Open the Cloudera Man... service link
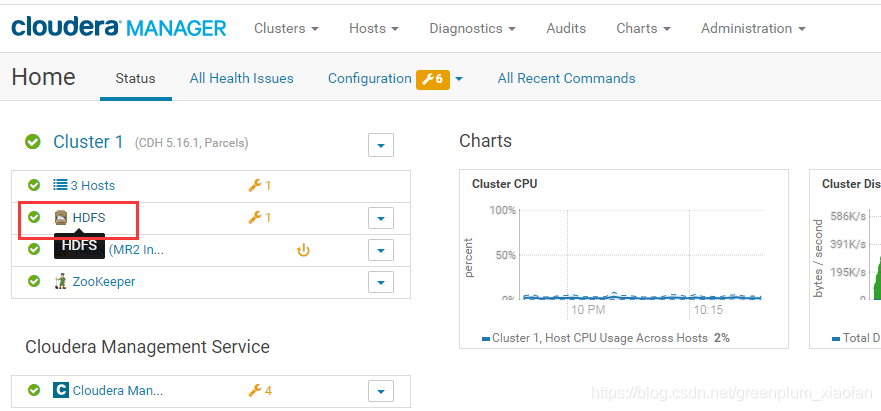This screenshot has width=881, height=411. (118, 390)
